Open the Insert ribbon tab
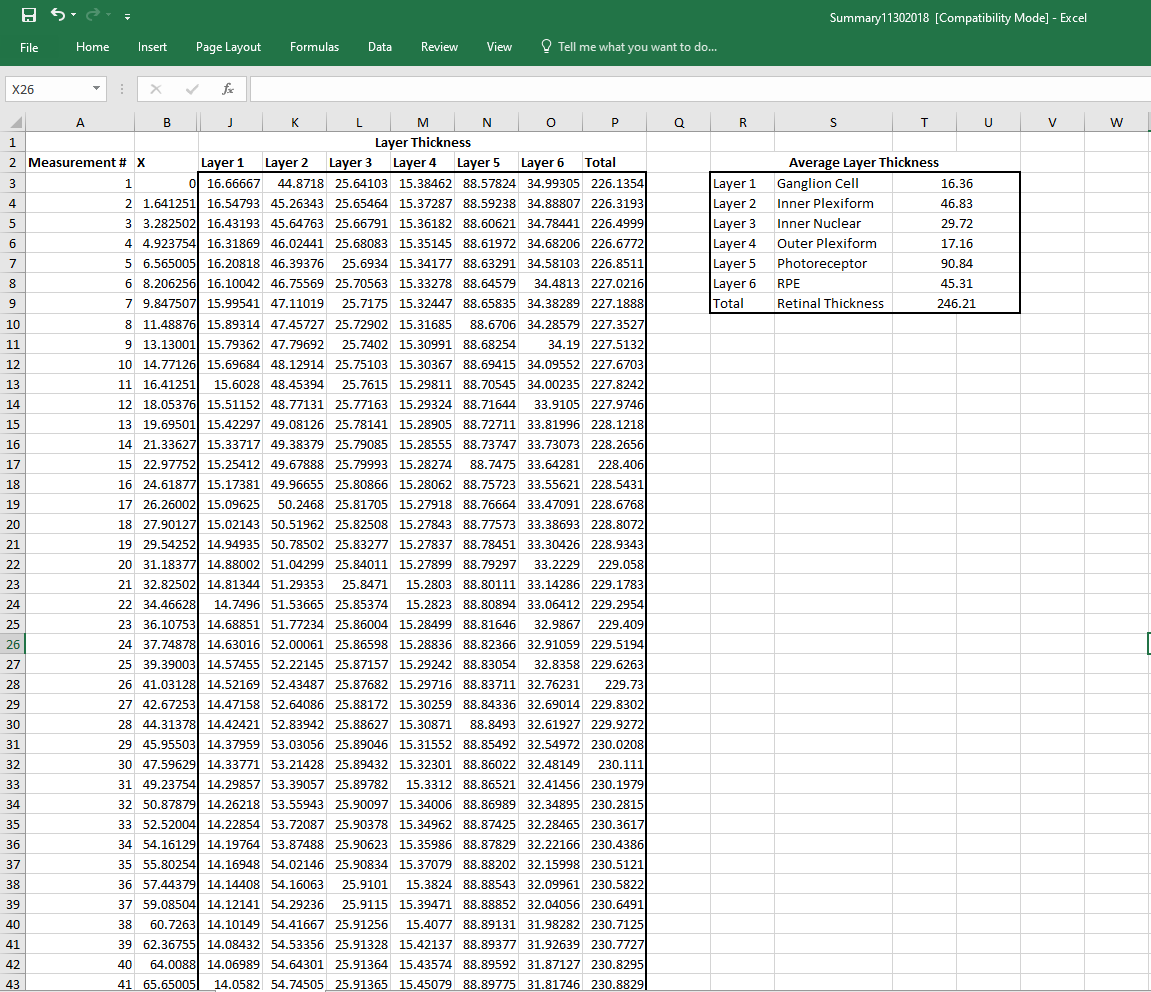This screenshot has width=1151, height=992. click(153, 47)
